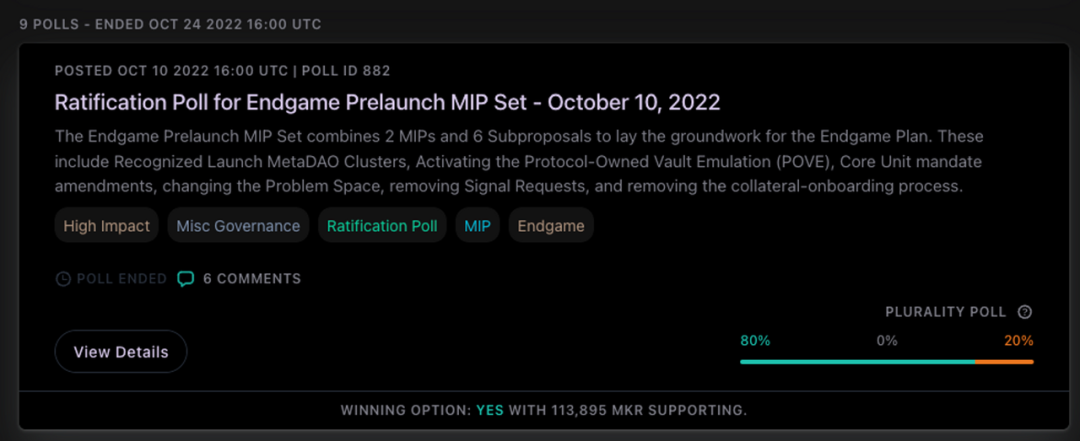Screen dimensions: 1080x441
Task: Click the Plurality Poll help question mark
Action: point(1024,312)
